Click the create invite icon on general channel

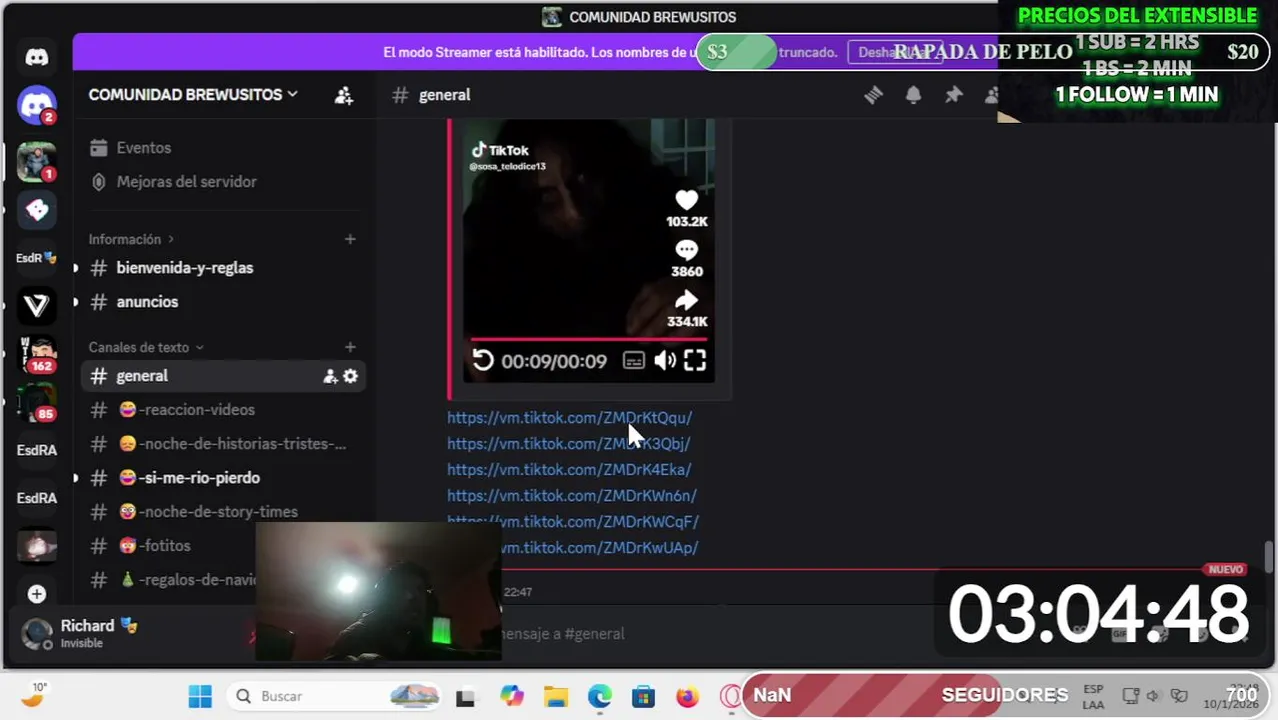[x=330, y=376]
